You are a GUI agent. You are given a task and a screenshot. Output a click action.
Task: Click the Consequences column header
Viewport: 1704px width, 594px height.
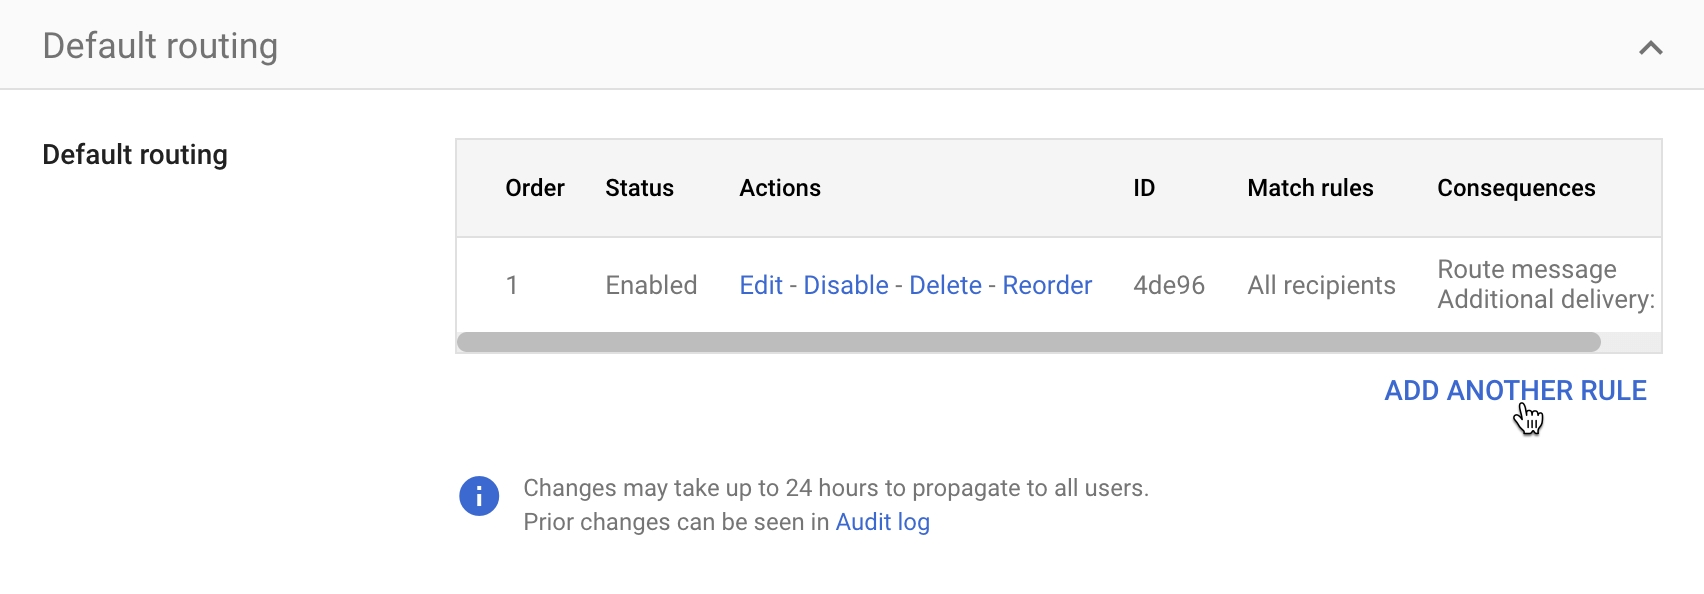tap(1515, 188)
